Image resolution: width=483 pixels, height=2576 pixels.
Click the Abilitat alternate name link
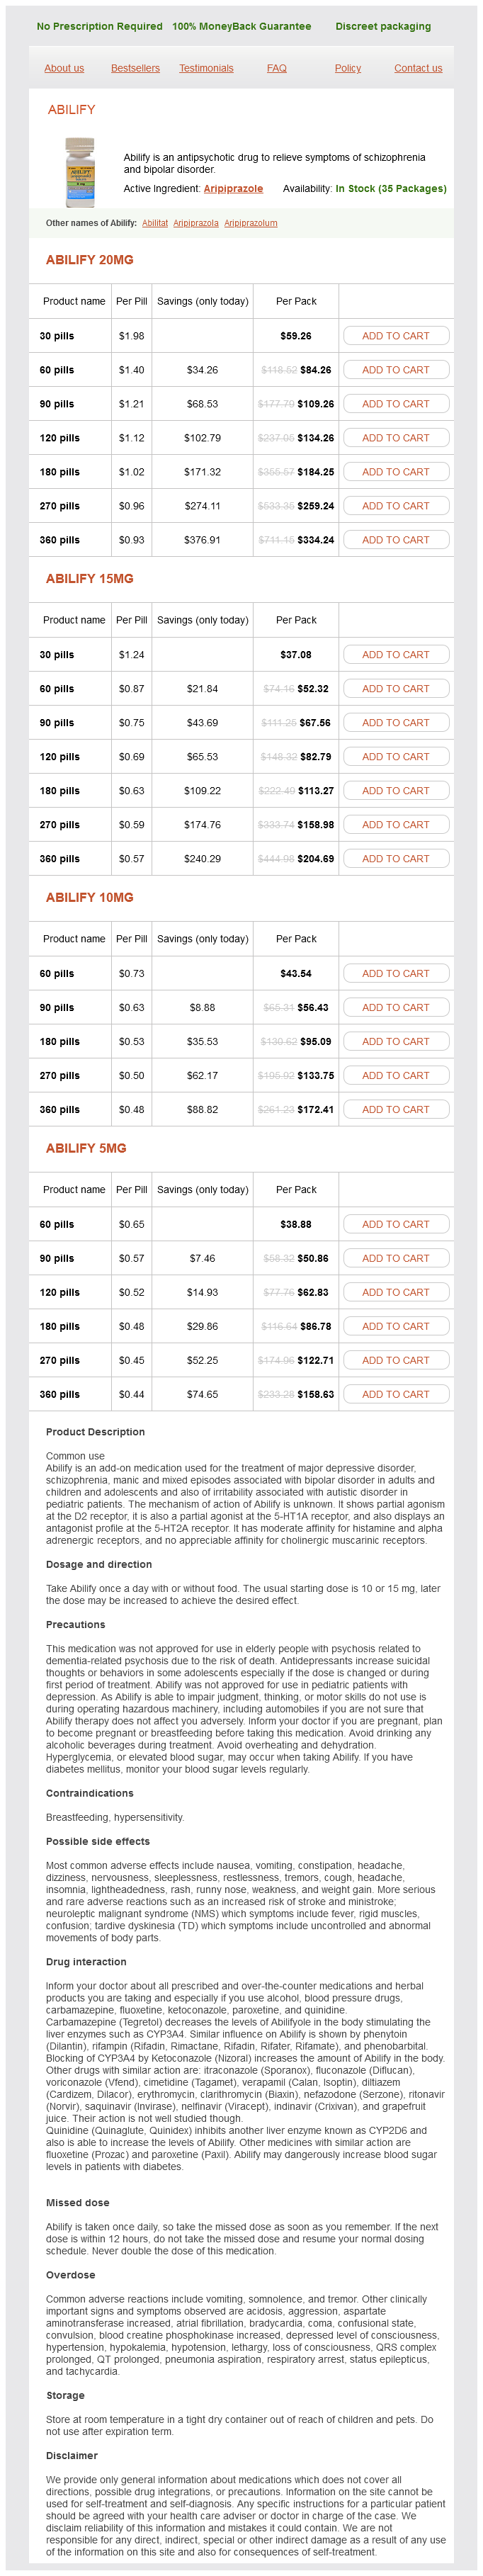(x=155, y=223)
